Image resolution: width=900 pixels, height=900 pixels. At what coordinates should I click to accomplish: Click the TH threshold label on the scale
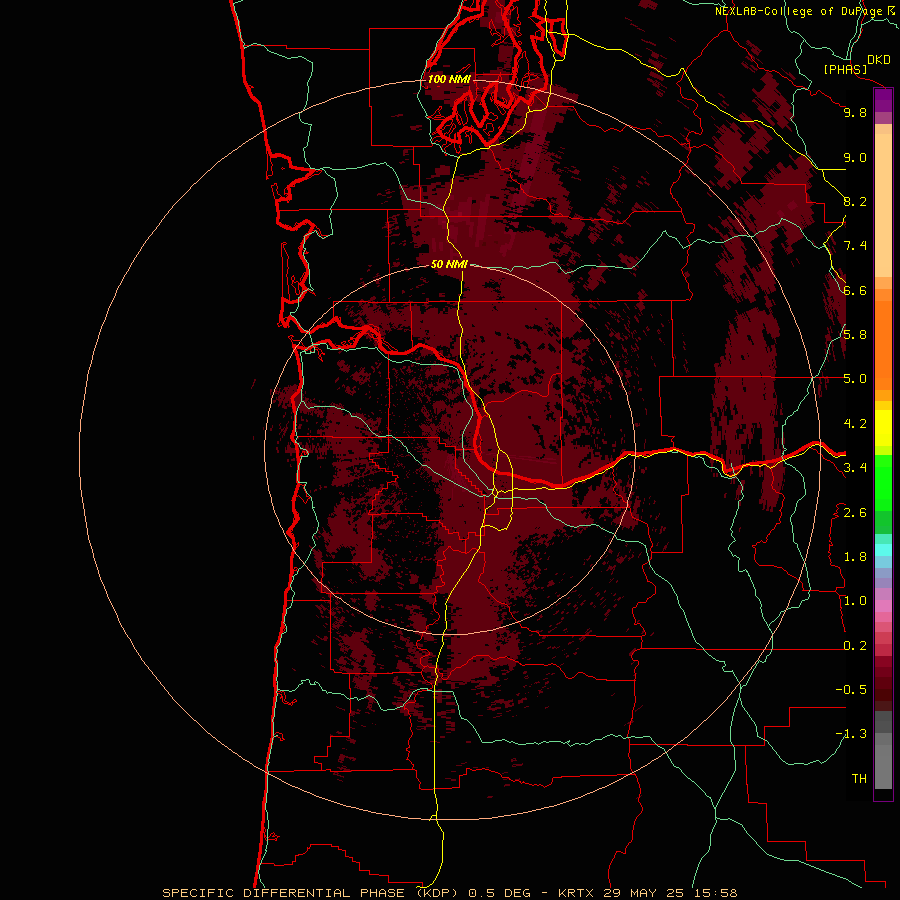pos(859,779)
